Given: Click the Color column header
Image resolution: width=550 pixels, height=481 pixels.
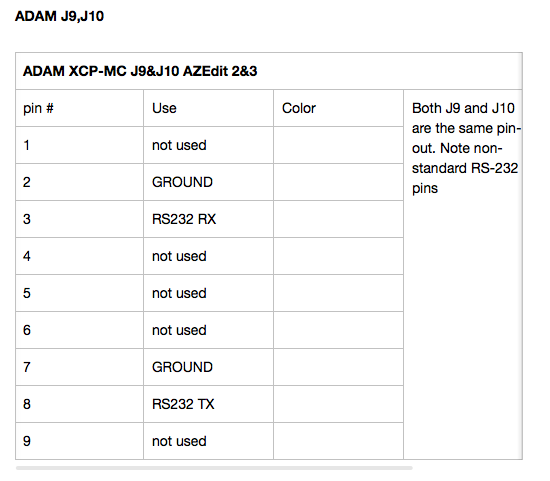Looking at the screenshot, I should pos(338,108).
